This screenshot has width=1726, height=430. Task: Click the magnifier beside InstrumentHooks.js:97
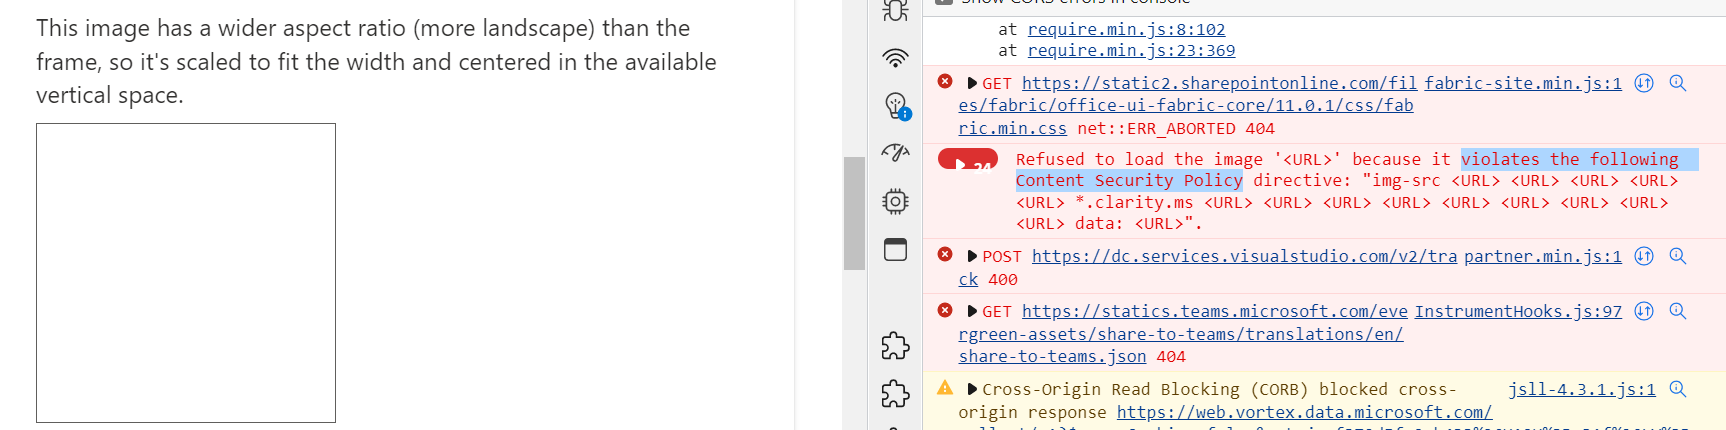click(x=1678, y=311)
